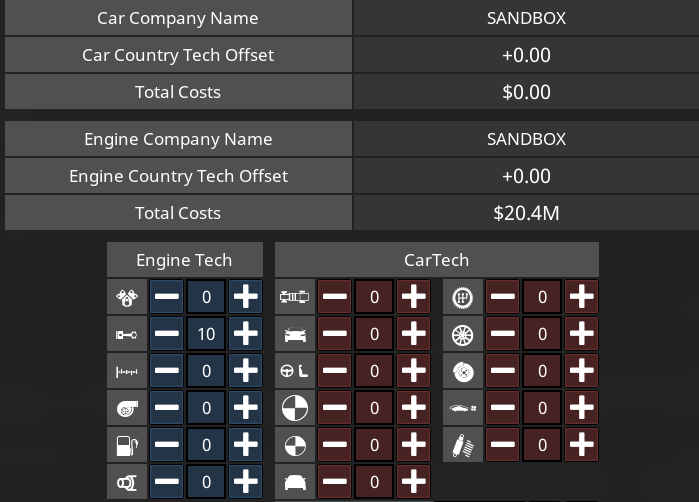Viewport: 699px width, 502px height.
Task: Decrease the exhaust tech value
Action: coord(167,482)
